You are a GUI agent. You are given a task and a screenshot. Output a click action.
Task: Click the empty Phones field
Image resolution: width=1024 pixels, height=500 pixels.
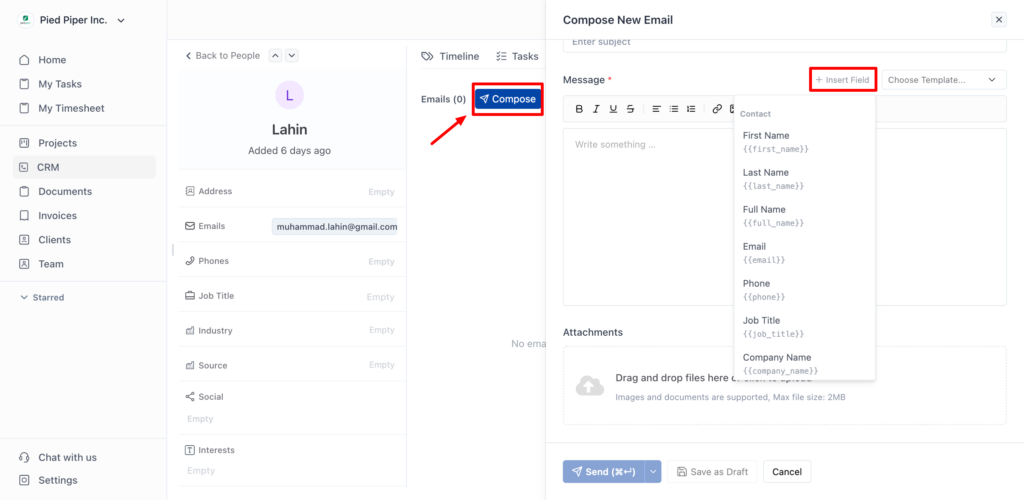click(381, 261)
